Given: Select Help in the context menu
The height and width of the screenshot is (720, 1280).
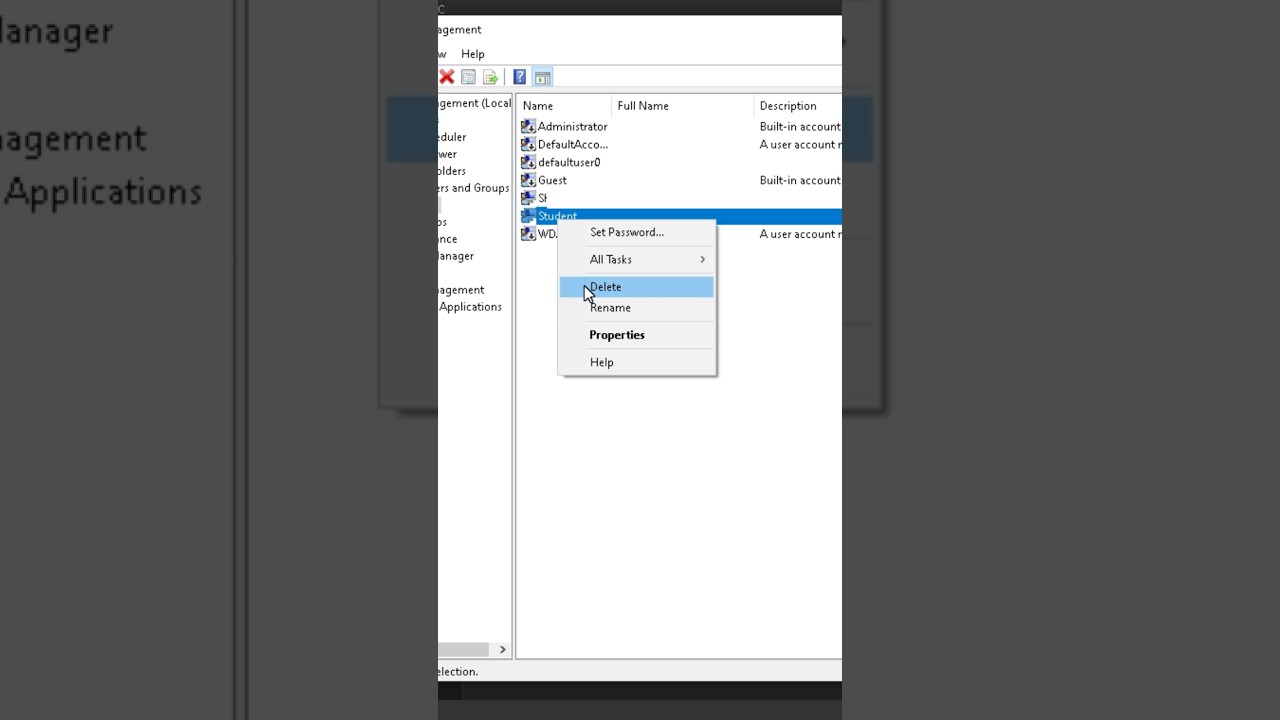Looking at the screenshot, I should [636, 362].
